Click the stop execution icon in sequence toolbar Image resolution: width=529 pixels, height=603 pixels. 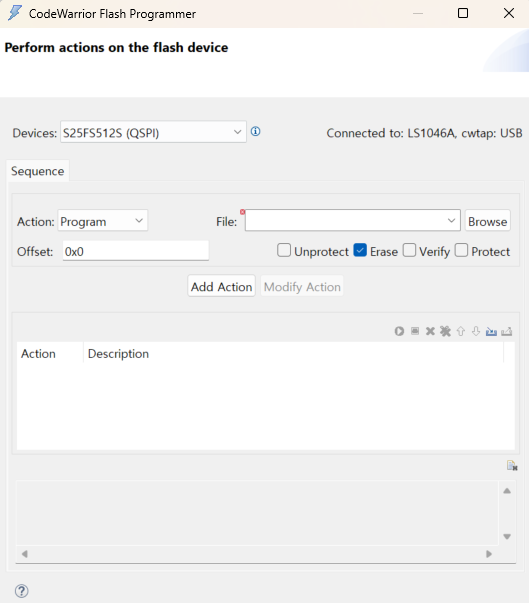pos(415,331)
